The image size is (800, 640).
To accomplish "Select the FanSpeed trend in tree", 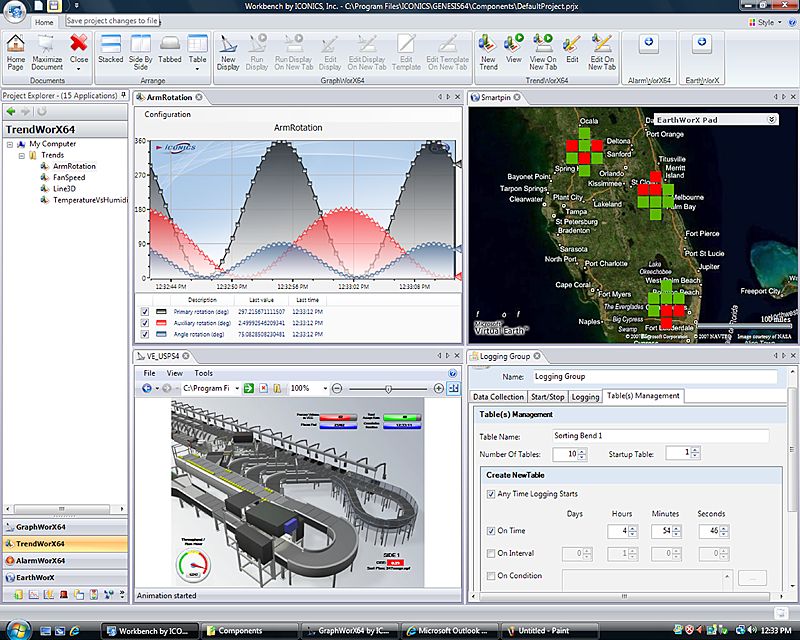I will (x=69, y=178).
